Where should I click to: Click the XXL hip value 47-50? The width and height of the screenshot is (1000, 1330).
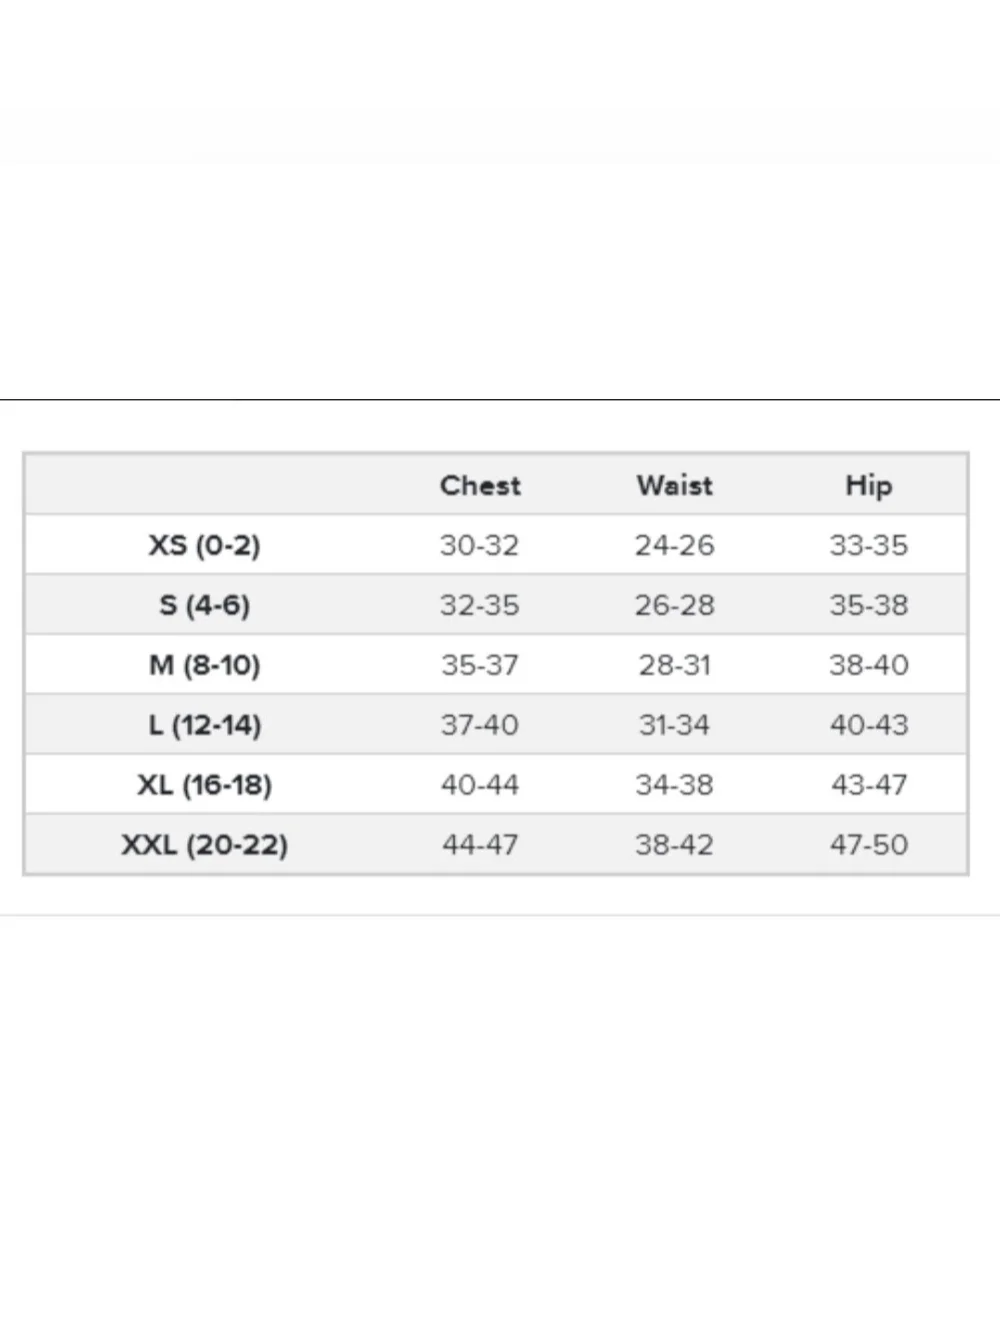[x=868, y=845]
